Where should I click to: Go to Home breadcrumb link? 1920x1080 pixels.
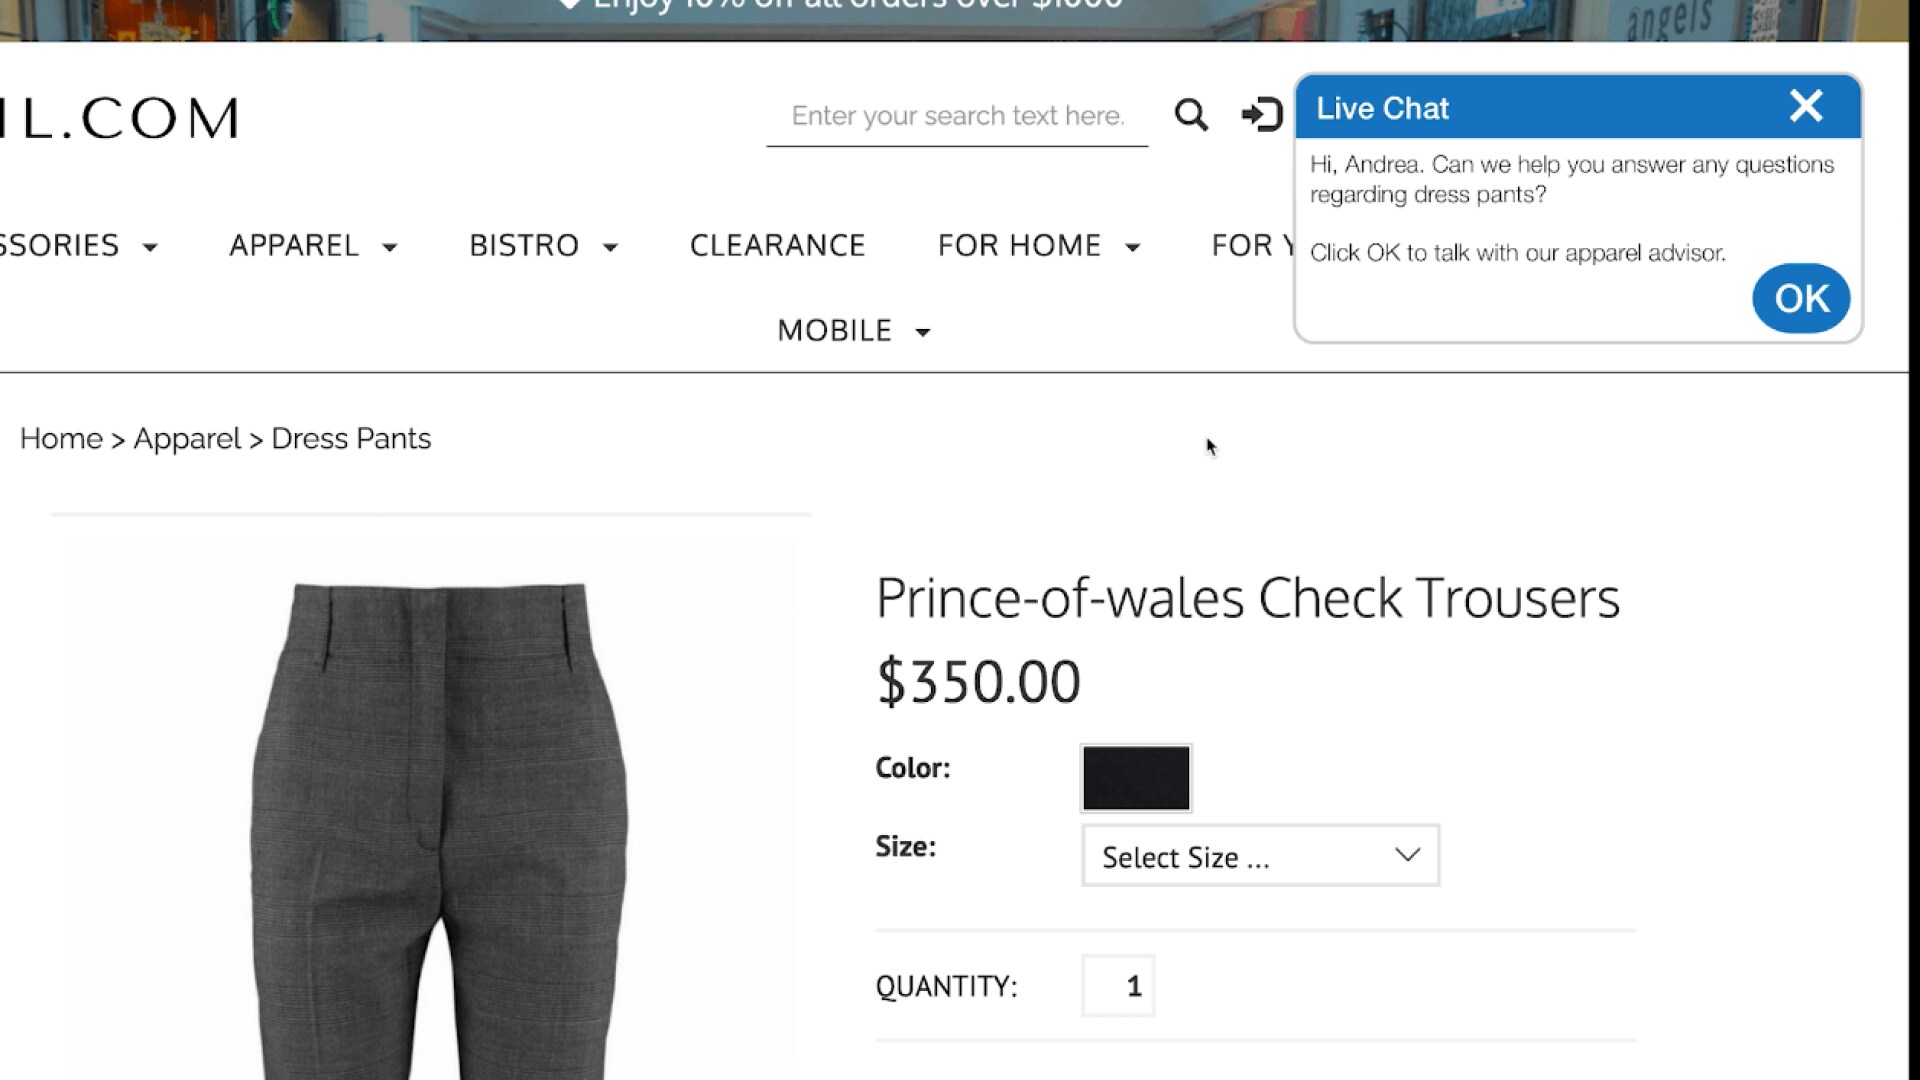(61, 439)
